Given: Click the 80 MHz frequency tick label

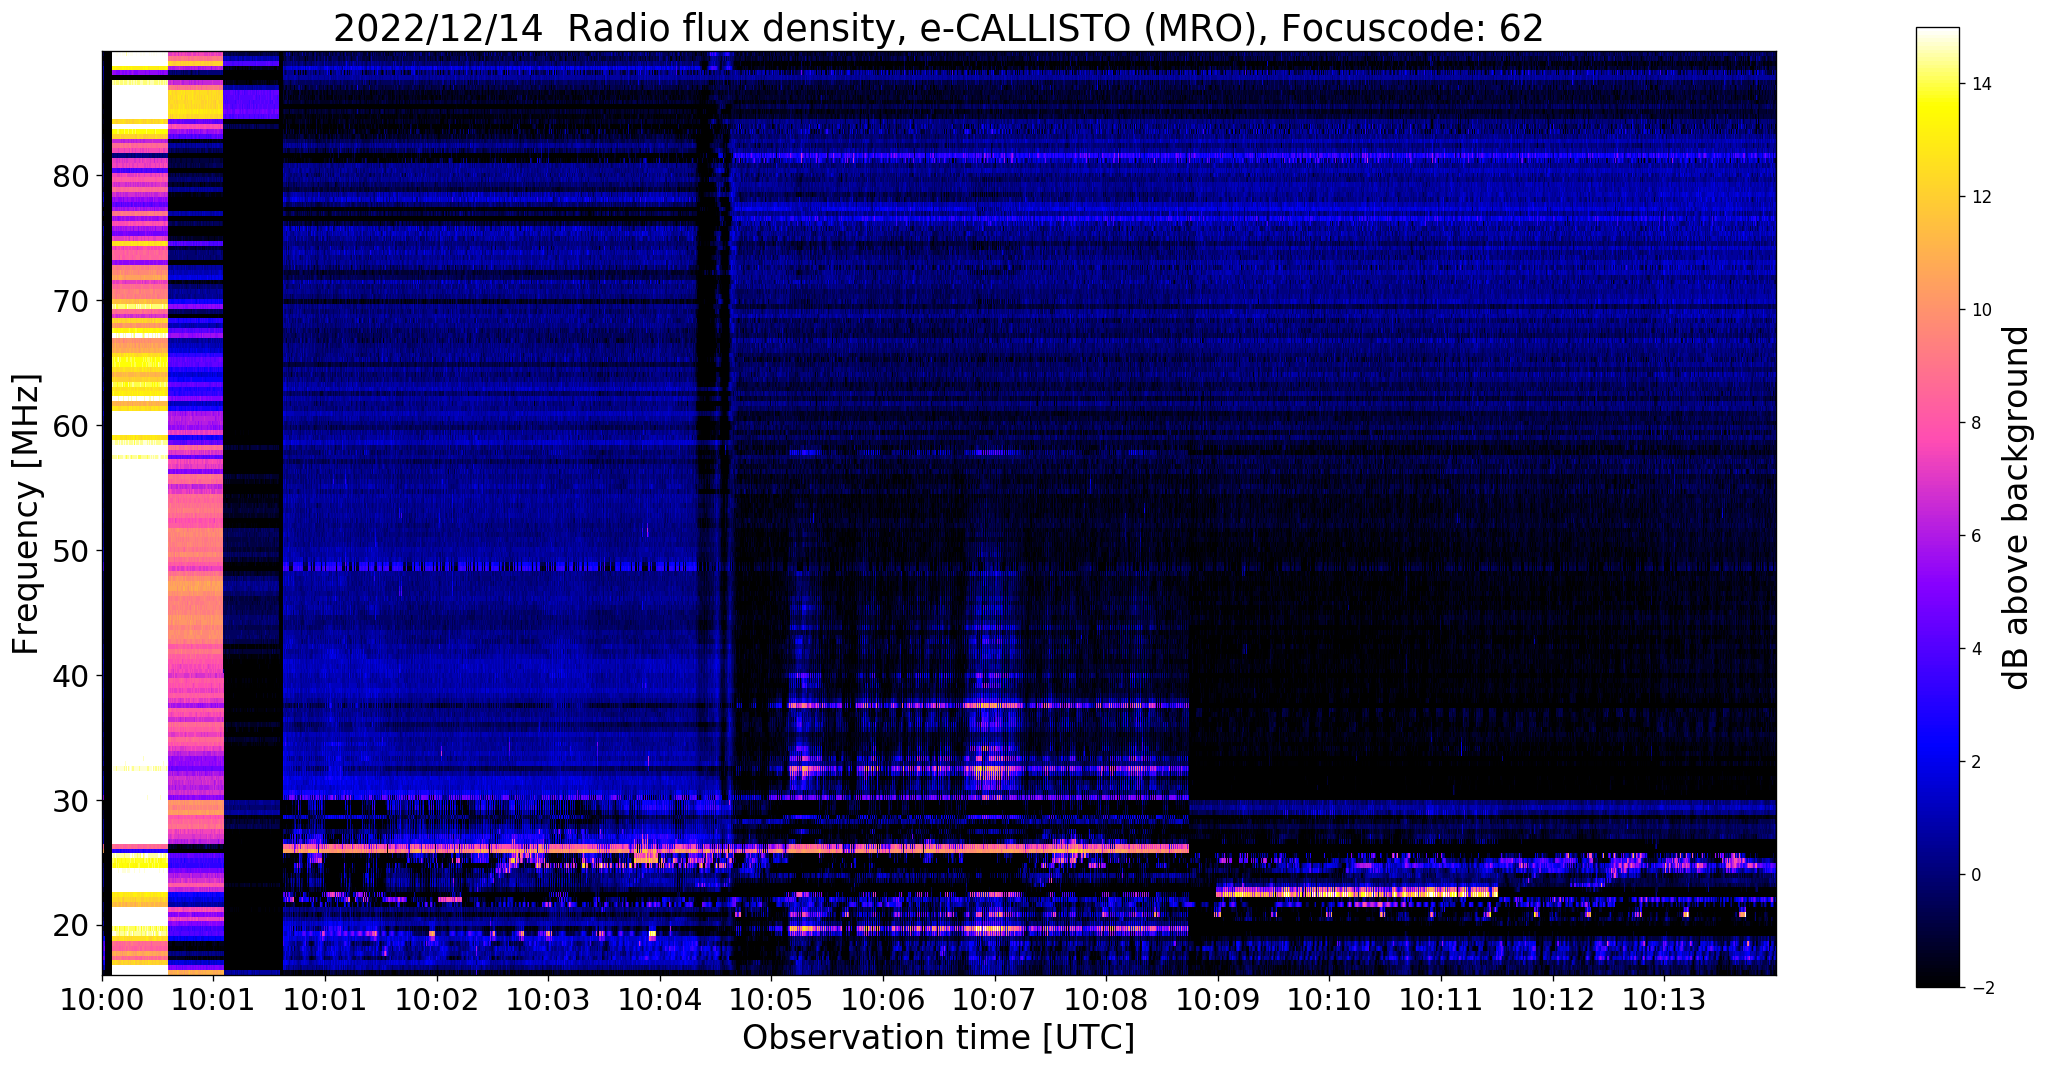Looking at the screenshot, I should tap(71, 176).
